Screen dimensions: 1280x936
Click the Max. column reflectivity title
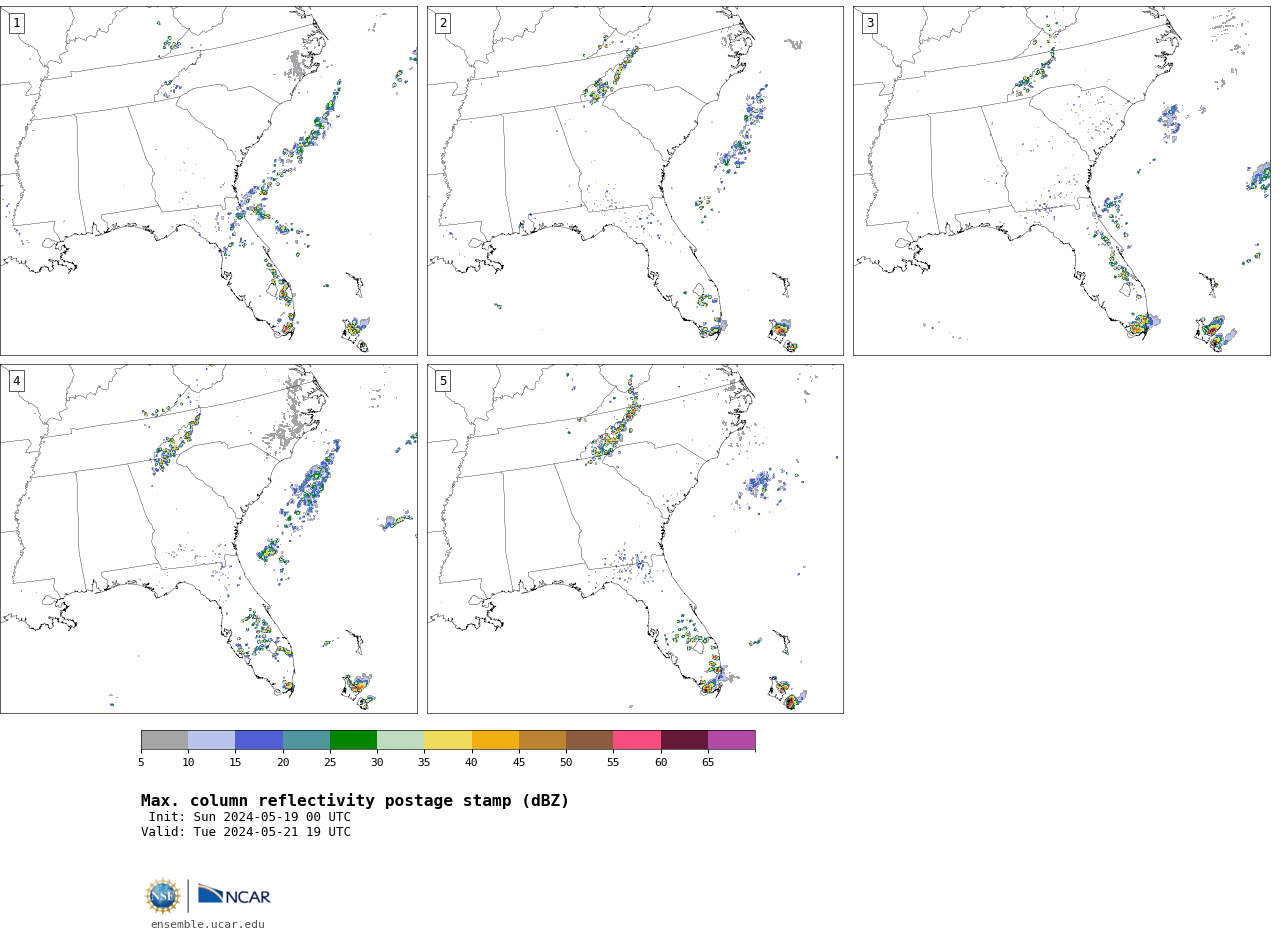[355, 801]
